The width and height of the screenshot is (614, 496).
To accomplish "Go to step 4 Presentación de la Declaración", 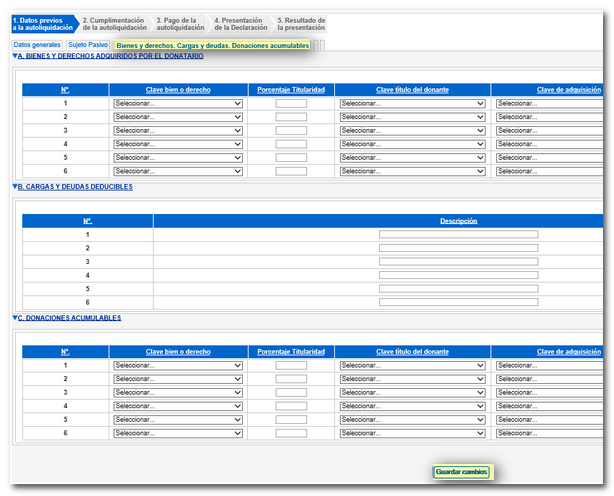I will [x=240, y=24].
